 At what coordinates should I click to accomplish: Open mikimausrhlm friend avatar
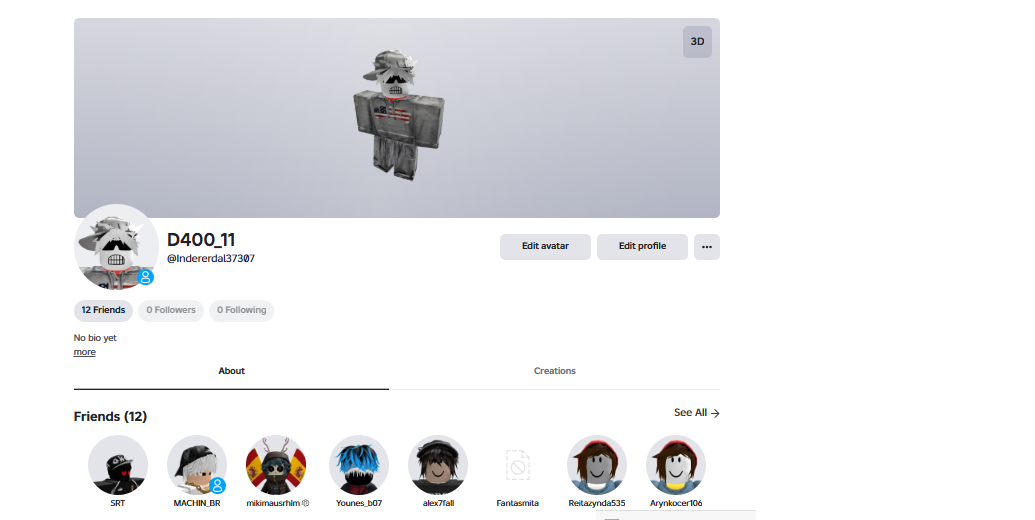pyautogui.click(x=276, y=465)
